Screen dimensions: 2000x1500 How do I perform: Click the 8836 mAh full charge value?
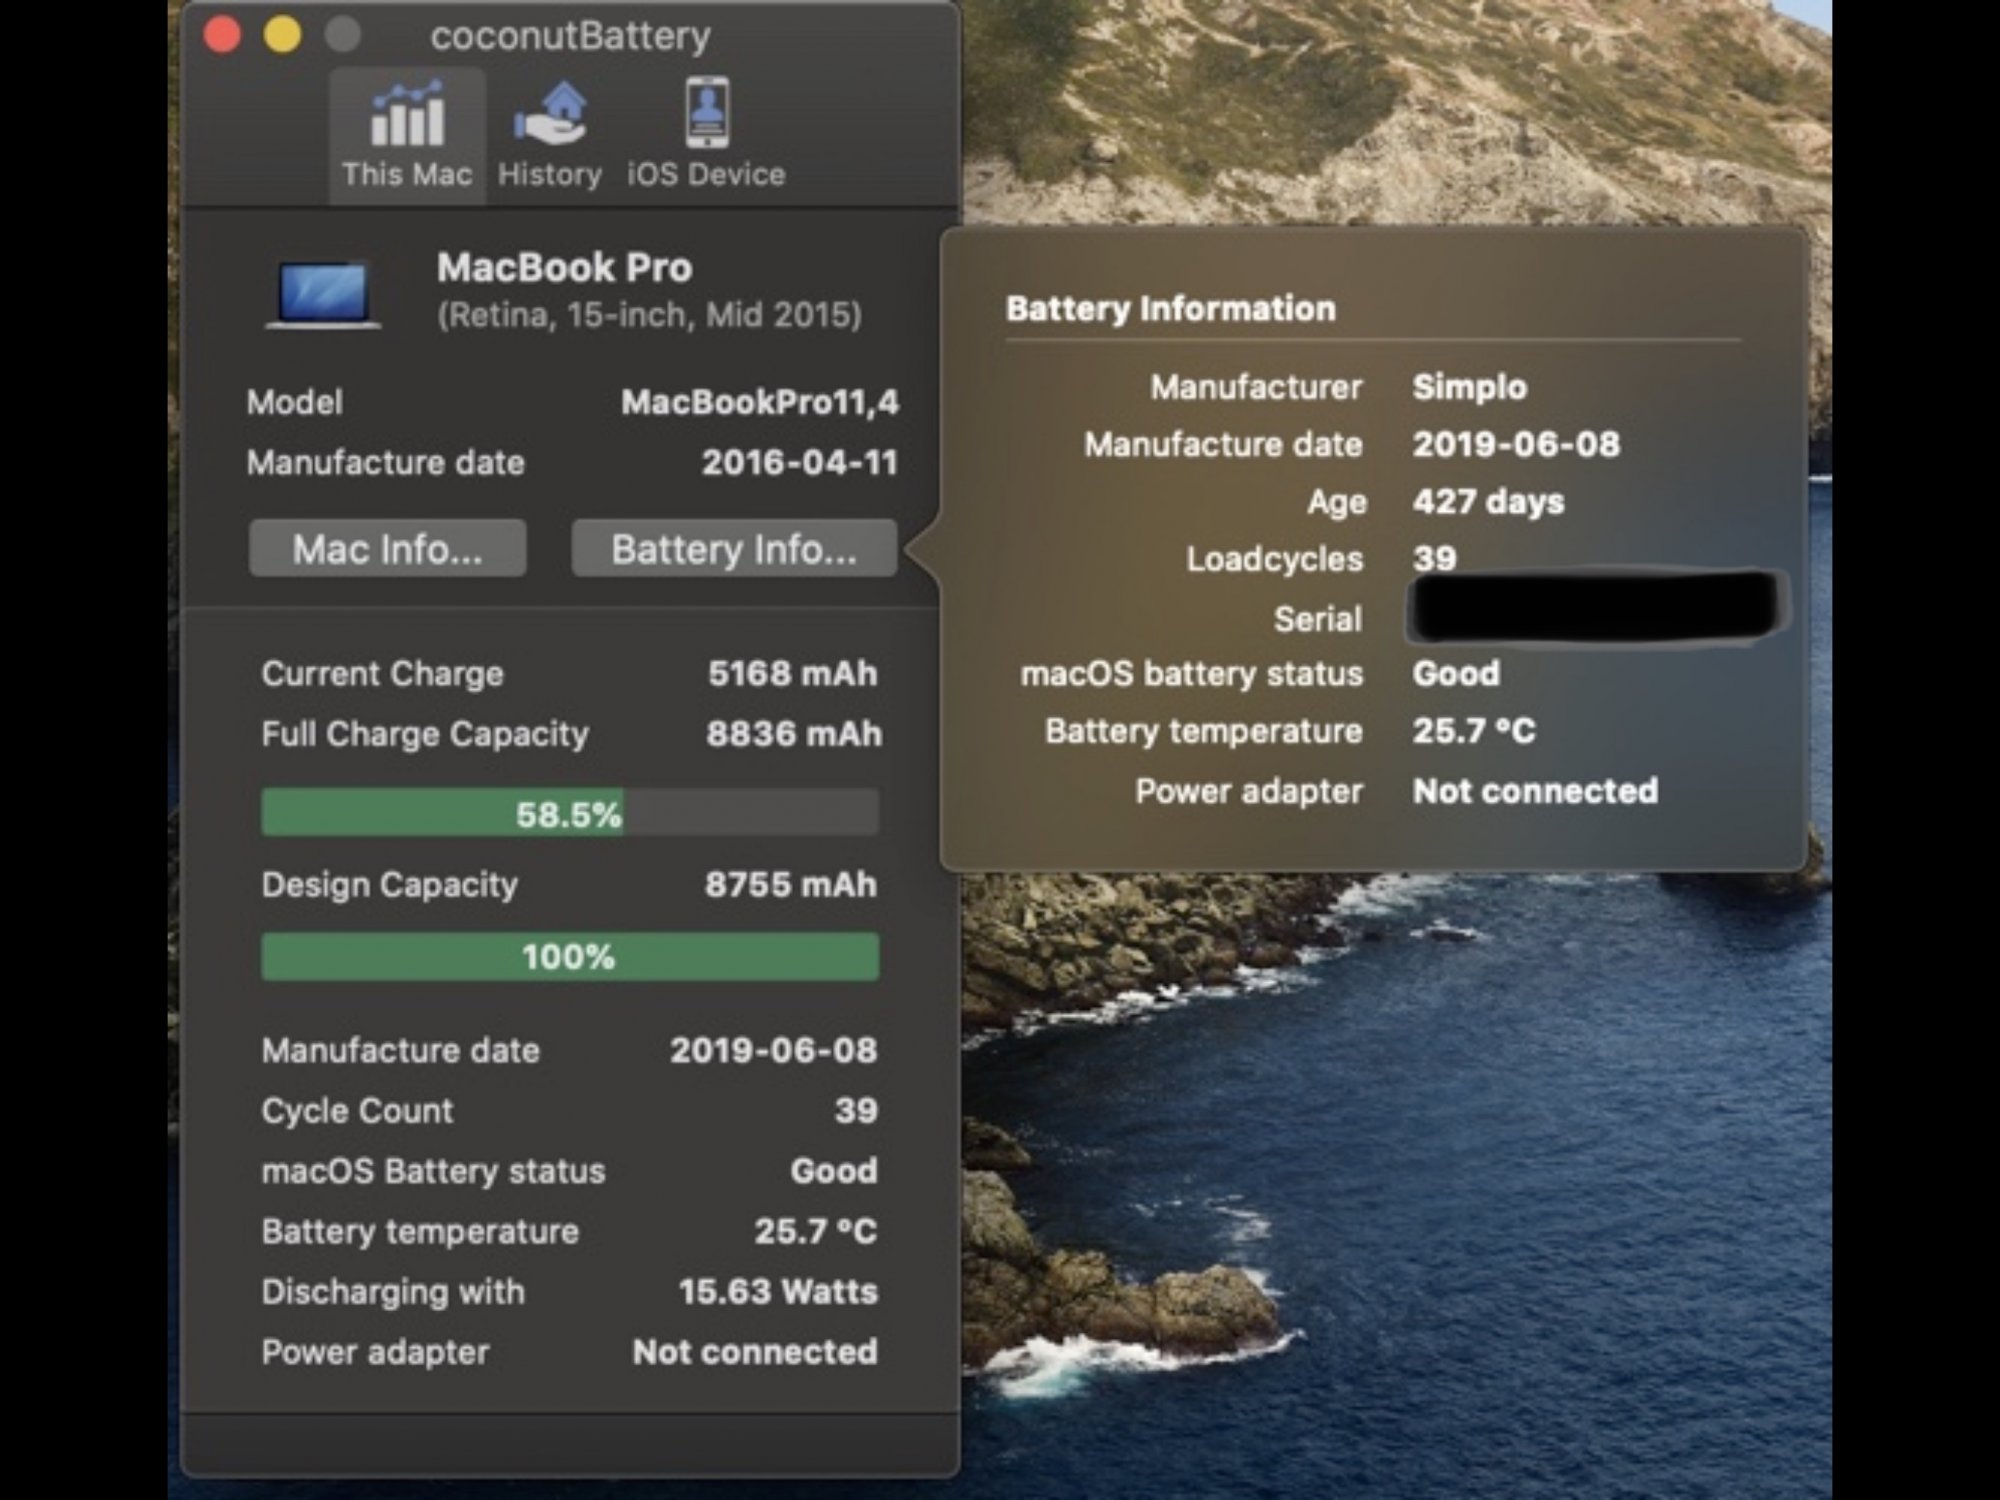794,734
